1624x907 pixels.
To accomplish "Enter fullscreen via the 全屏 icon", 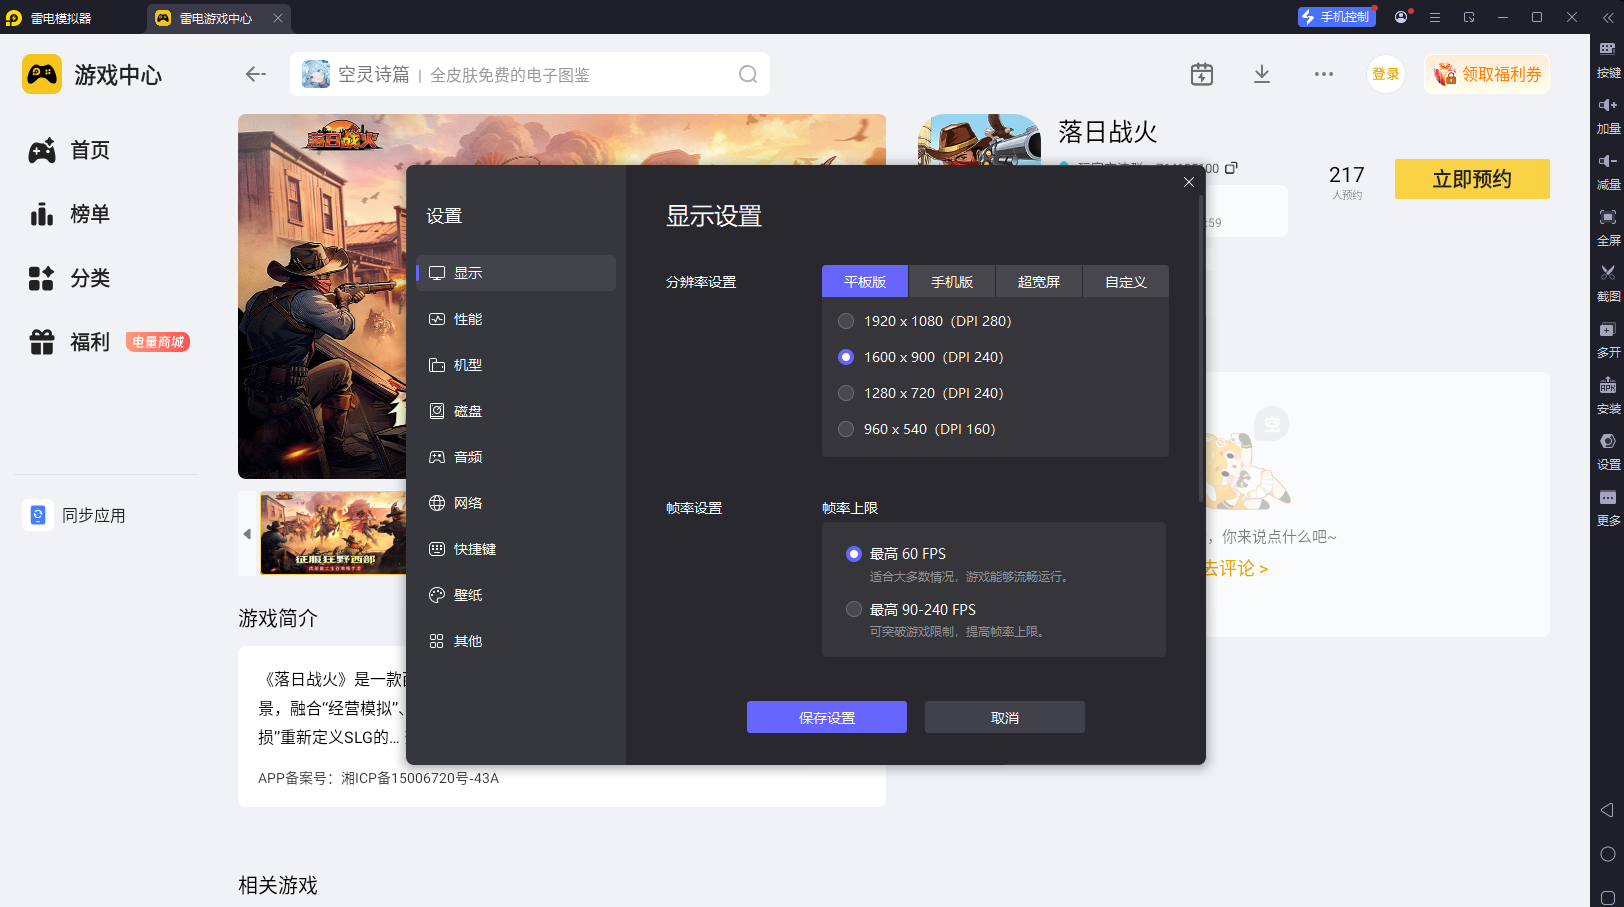I will tap(1608, 227).
